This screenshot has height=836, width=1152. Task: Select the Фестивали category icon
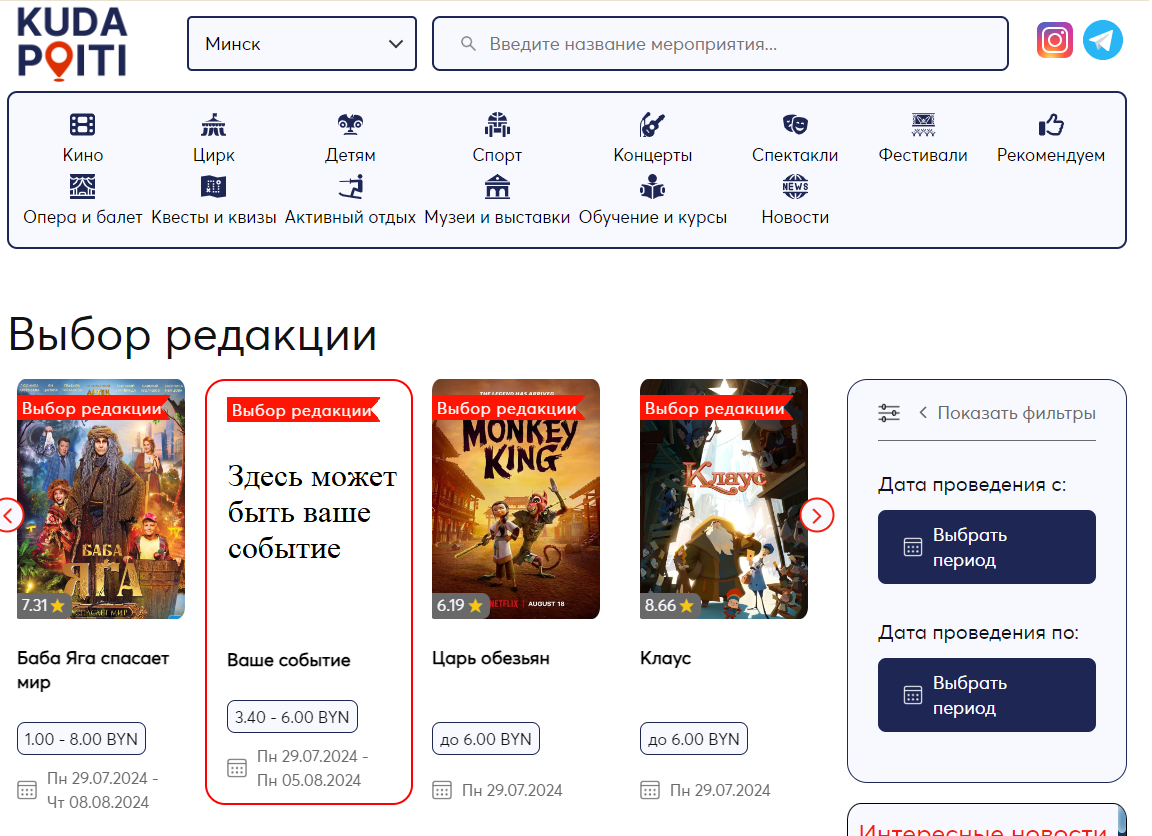pyautogui.click(x=923, y=124)
